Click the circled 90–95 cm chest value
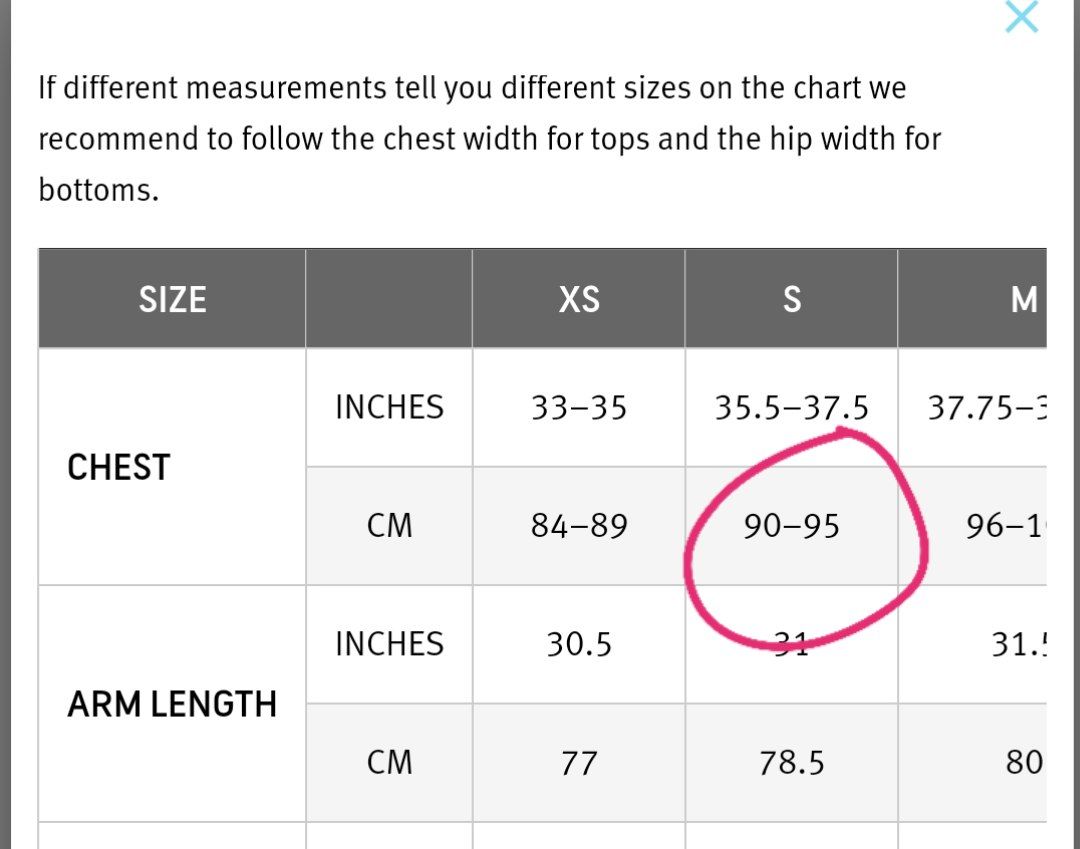The height and width of the screenshot is (849, 1080). [x=791, y=526]
